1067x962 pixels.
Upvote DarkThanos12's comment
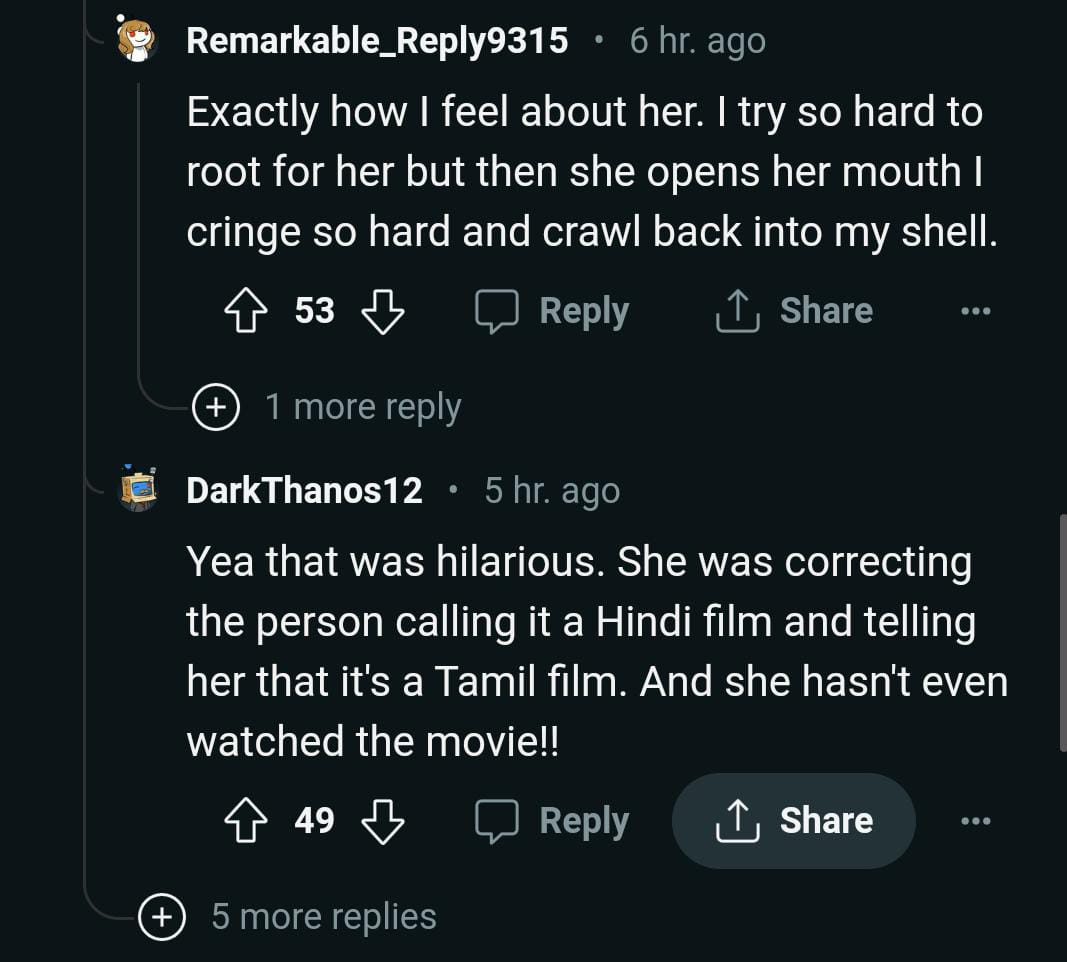245,821
